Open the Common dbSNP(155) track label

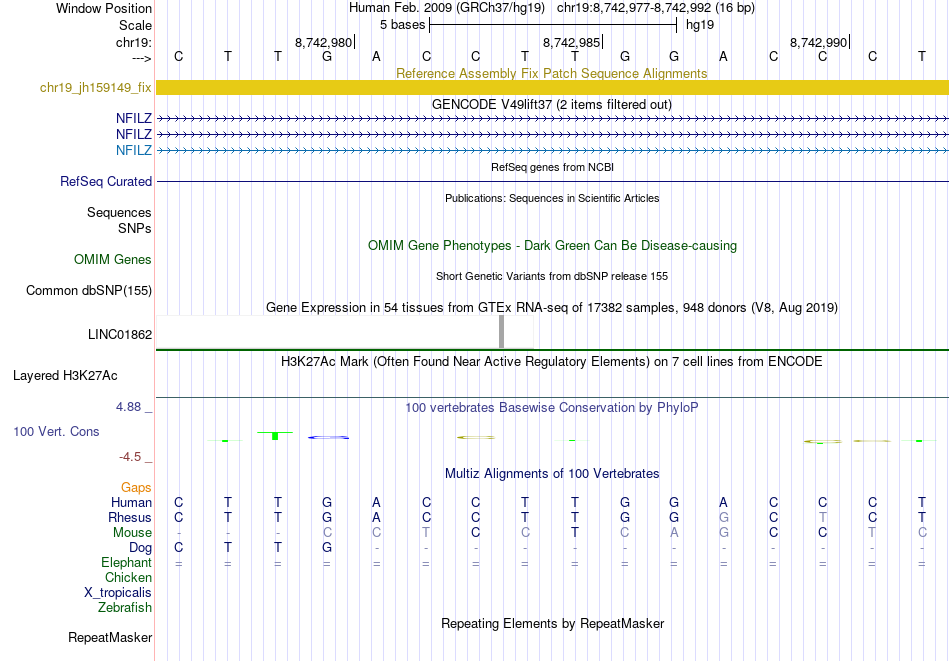click(x=89, y=290)
